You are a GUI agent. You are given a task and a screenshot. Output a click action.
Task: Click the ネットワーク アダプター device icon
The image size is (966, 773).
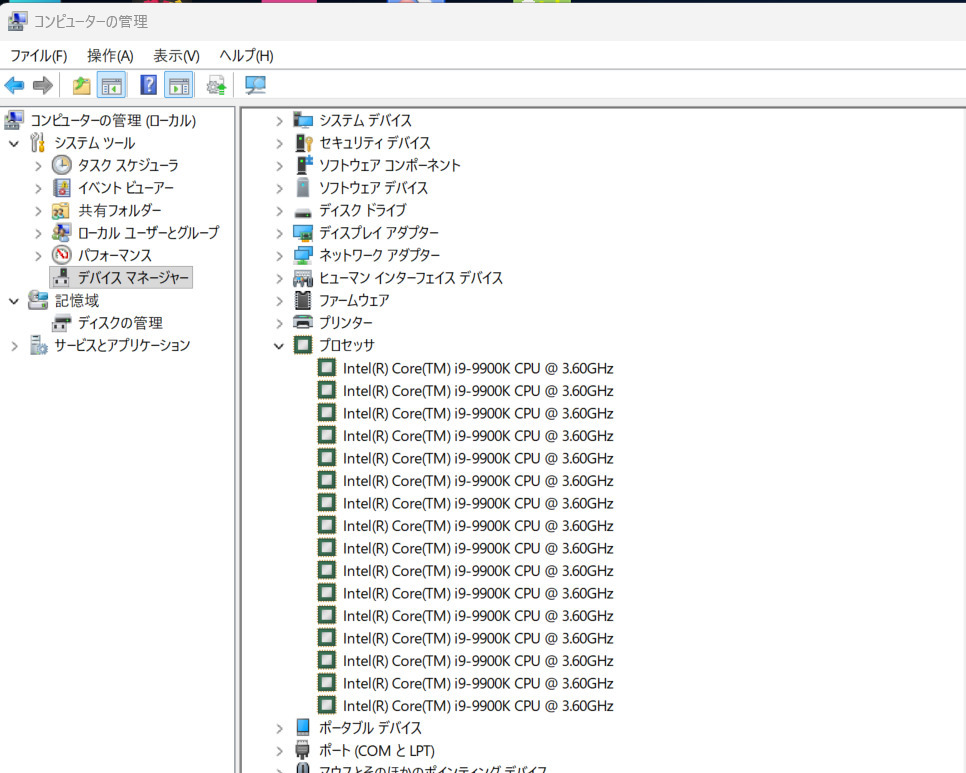point(303,256)
